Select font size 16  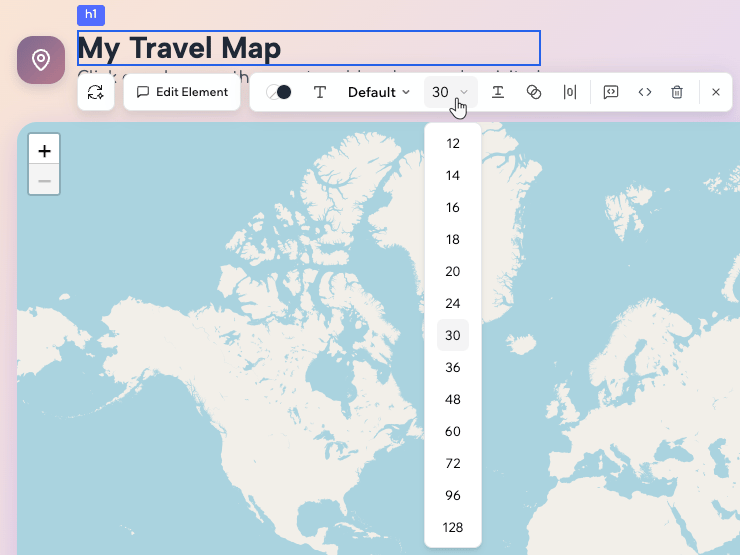point(453,208)
